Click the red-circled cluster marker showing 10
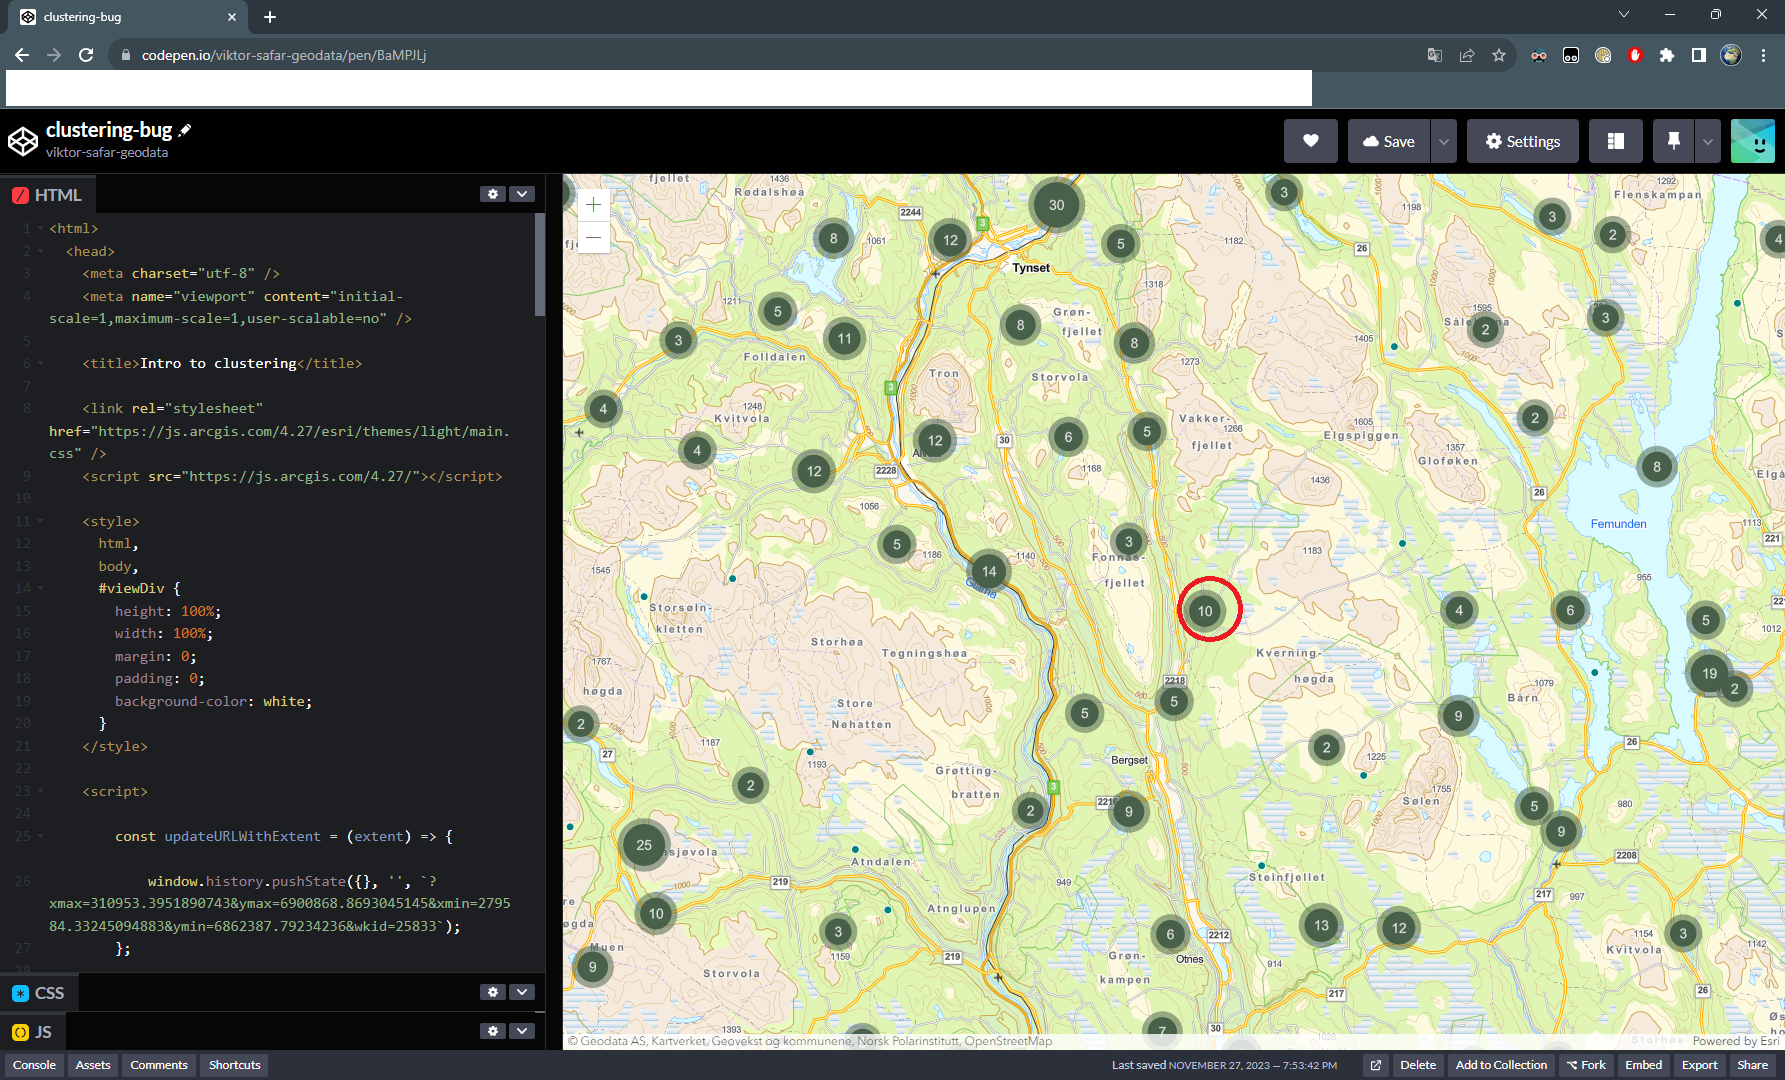The height and width of the screenshot is (1080, 1785). (x=1206, y=610)
